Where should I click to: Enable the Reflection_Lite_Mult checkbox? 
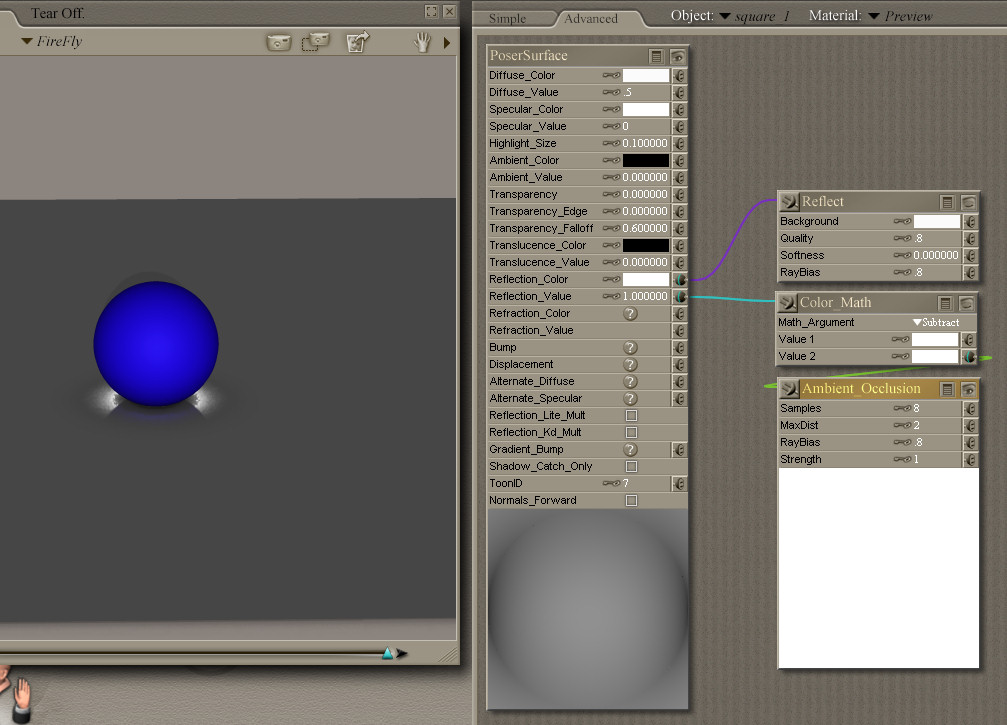(631, 416)
